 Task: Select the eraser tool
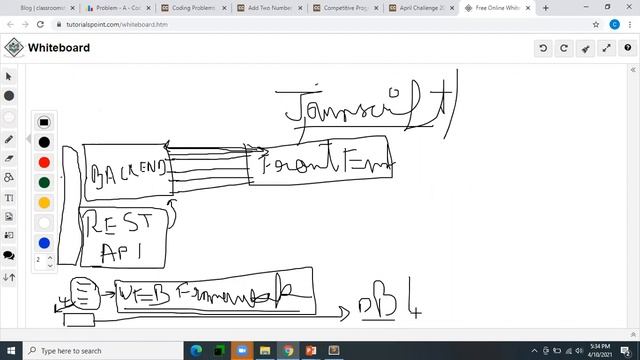9,158
